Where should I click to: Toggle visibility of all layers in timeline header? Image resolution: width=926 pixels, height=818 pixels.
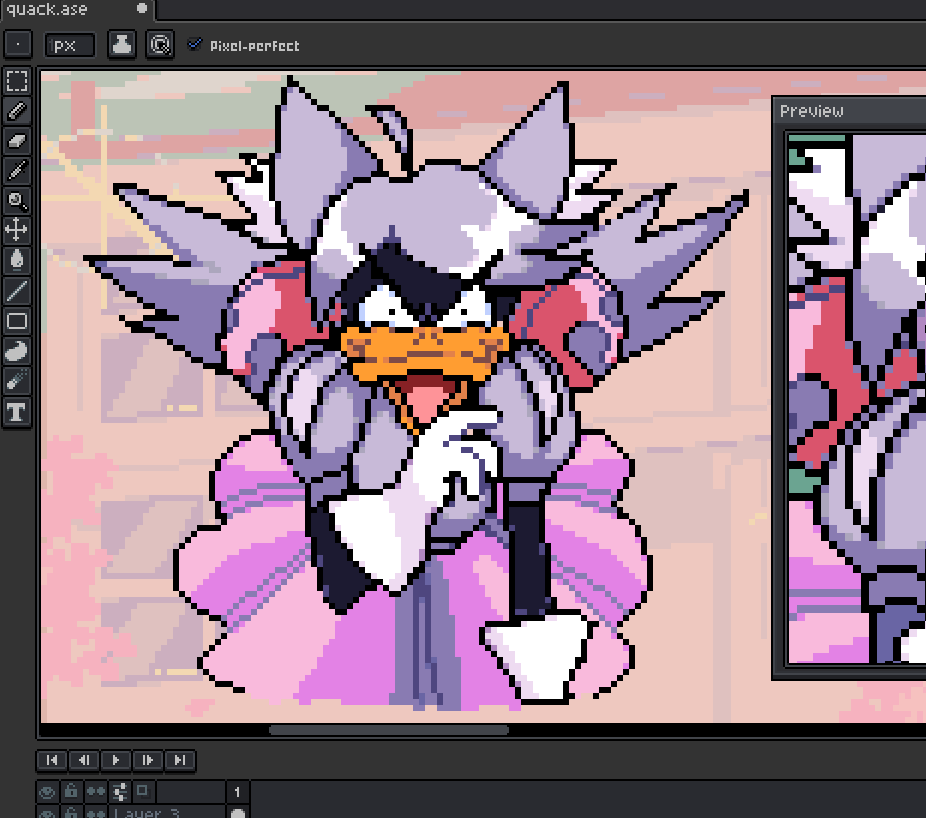coord(48,791)
